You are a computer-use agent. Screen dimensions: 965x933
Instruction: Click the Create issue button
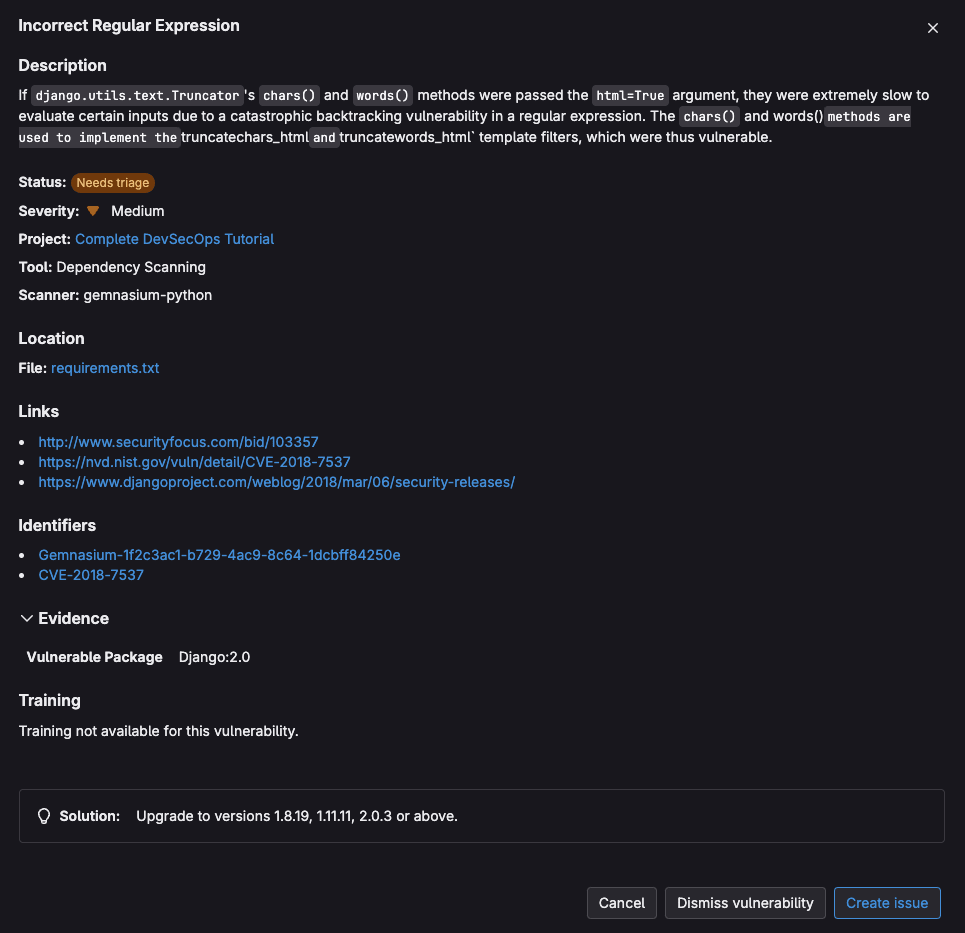[x=887, y=902]
